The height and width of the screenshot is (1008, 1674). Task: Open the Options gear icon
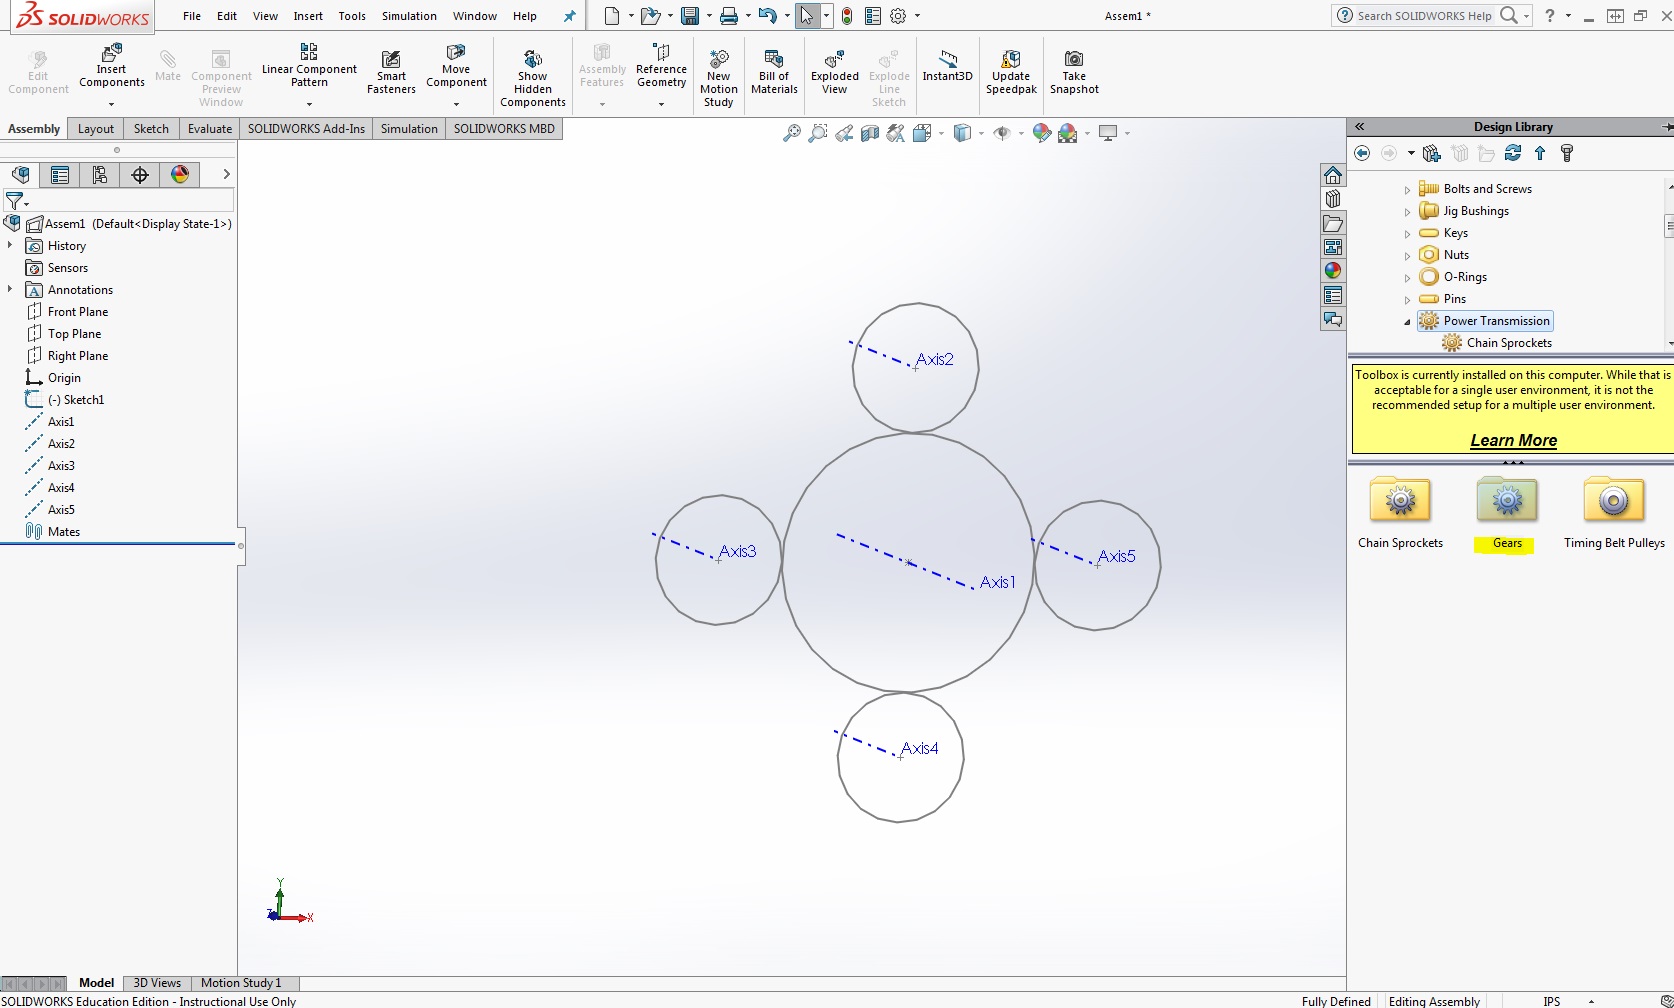898,16
